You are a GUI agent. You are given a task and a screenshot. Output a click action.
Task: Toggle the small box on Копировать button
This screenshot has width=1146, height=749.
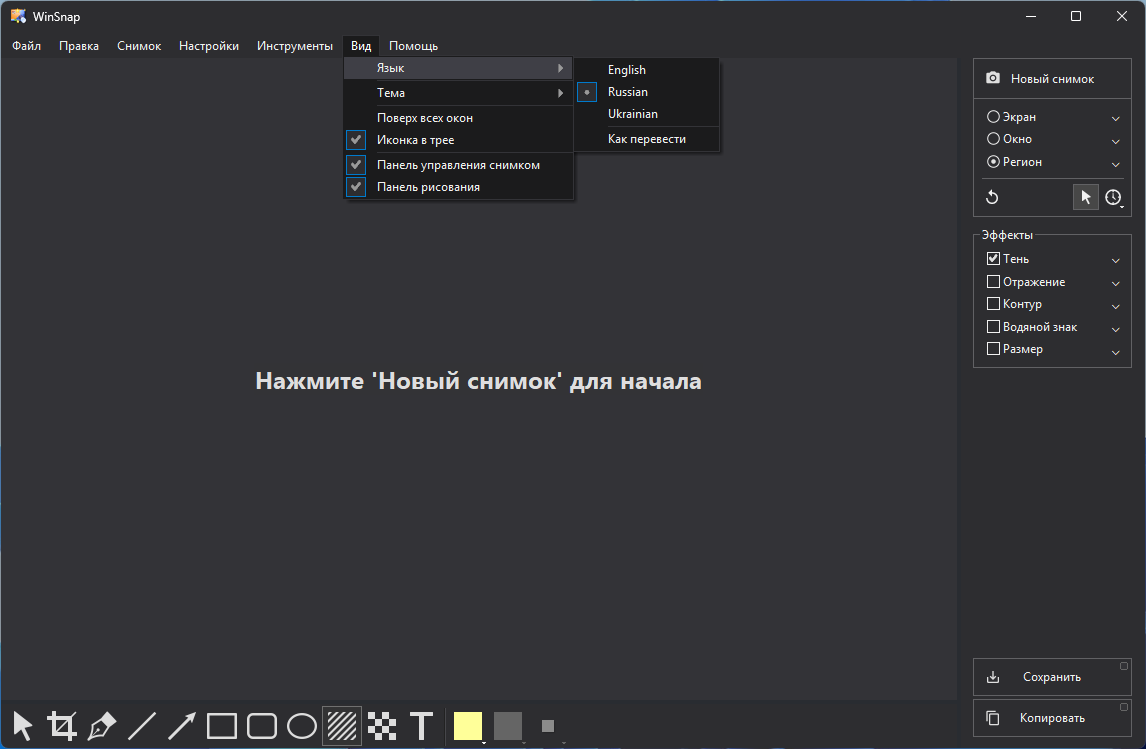(1124, 707)
